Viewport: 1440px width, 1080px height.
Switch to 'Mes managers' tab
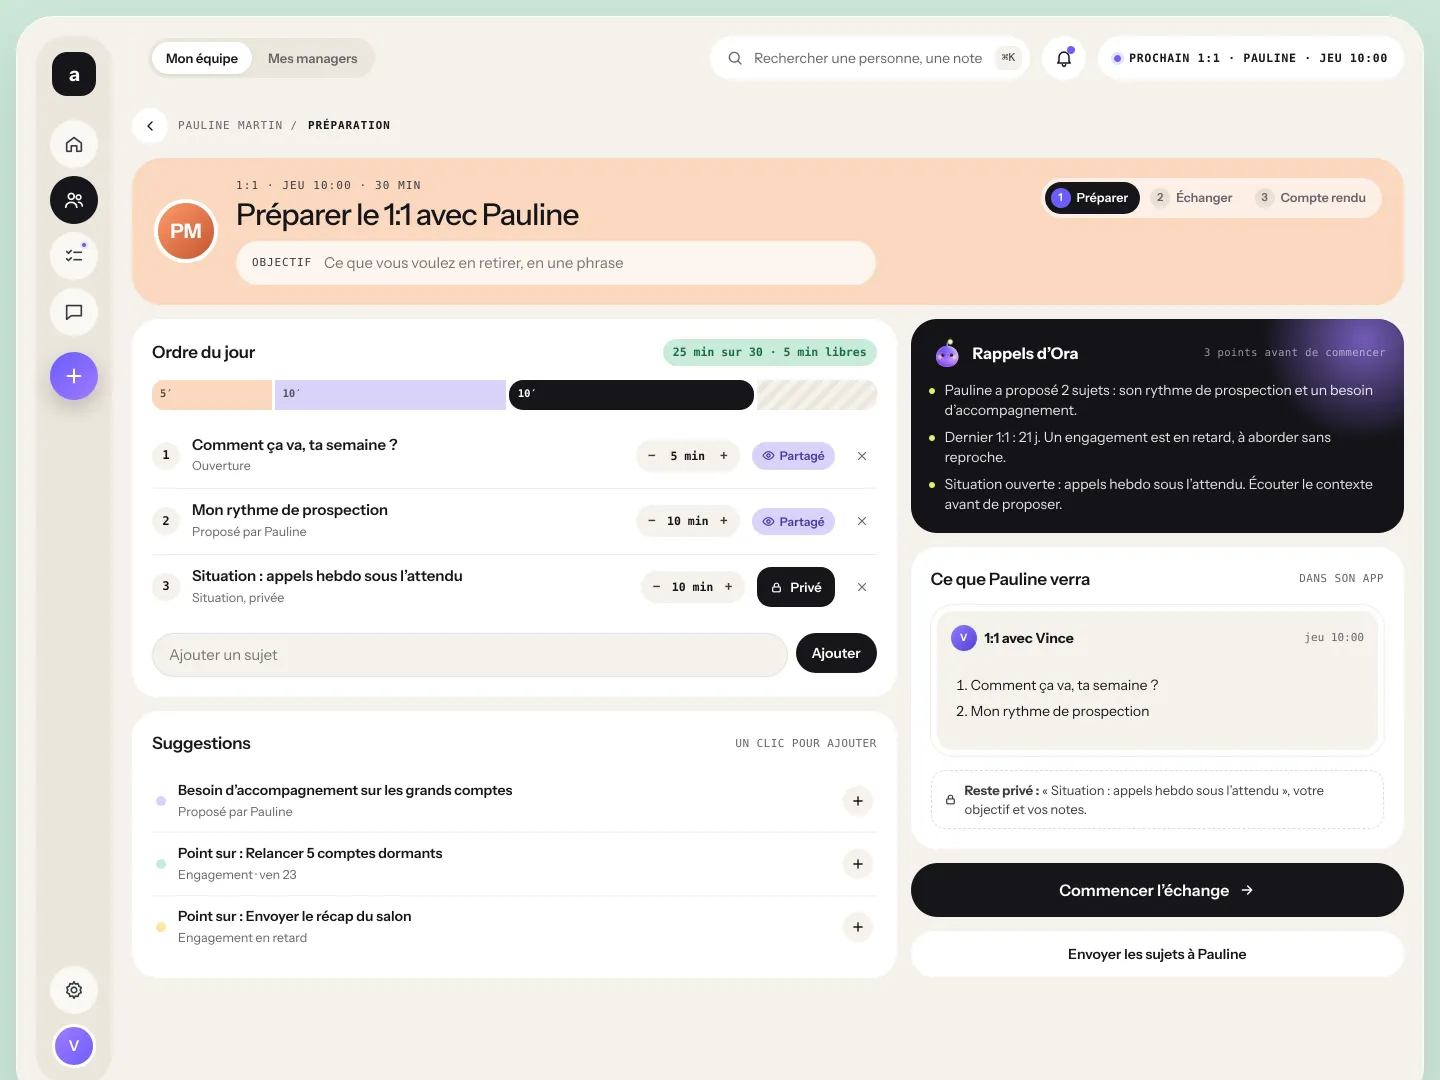click(x=312, y=58)
